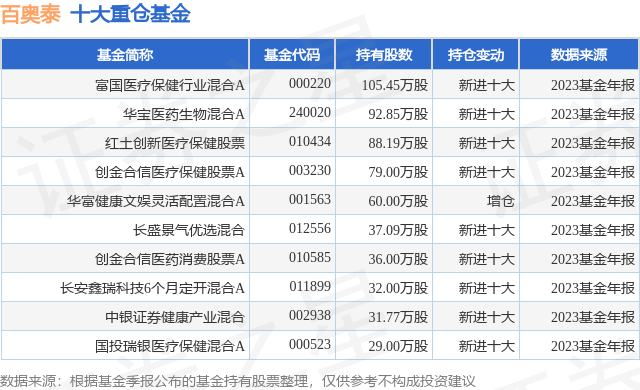This screenshot has width=640, height=390.
Task: Click the holding value 79.00万股
Action: tap(398, 172)
